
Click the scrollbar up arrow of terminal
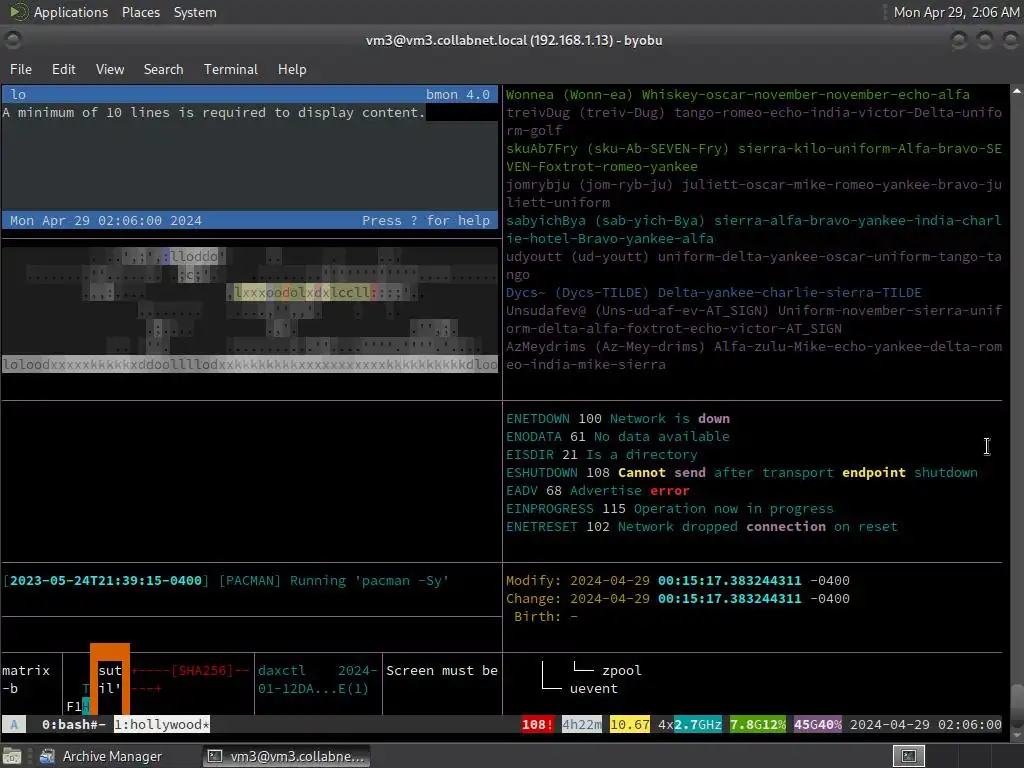[1017, 91]
